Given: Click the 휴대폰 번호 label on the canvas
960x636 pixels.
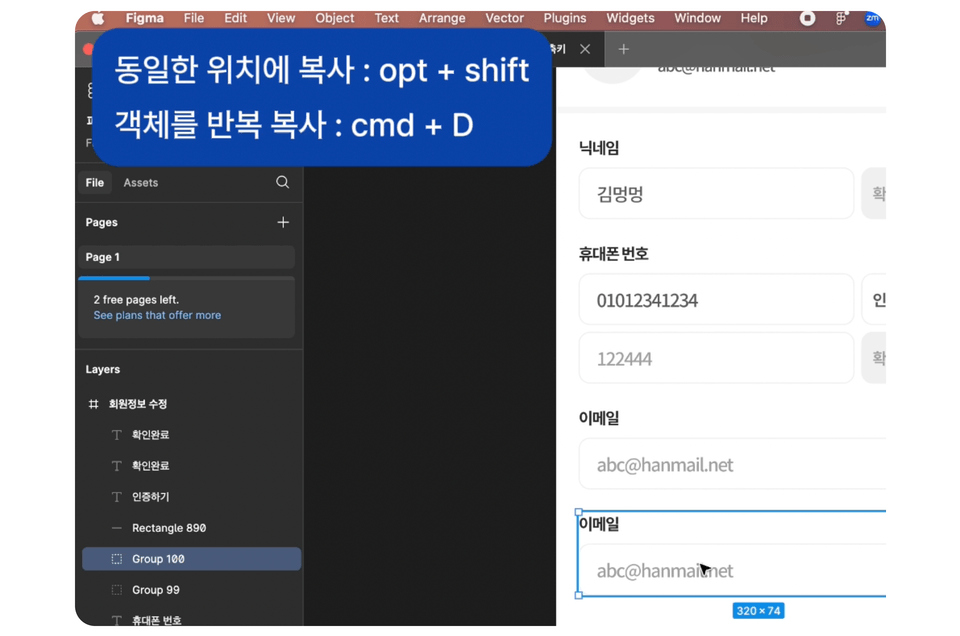Looking at the screenshot, I should [613, 254].
